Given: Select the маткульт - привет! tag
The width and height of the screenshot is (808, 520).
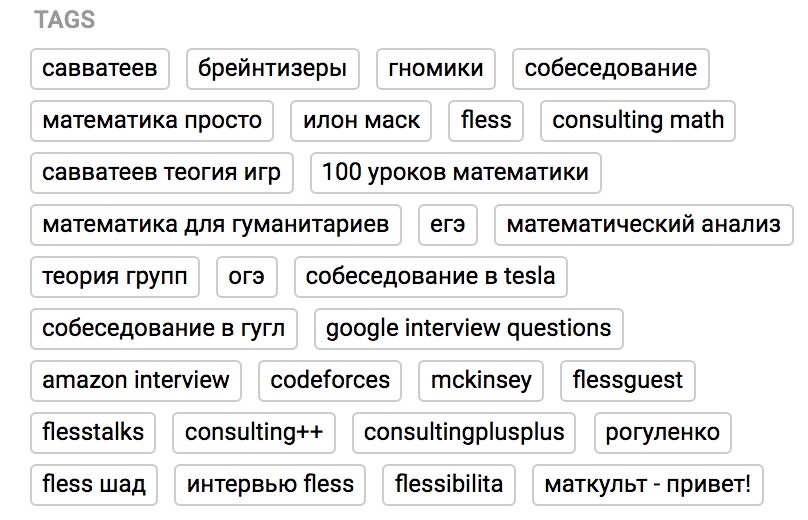Looking at the screenshot, I should pyautogui.click(x=647, y=485).
